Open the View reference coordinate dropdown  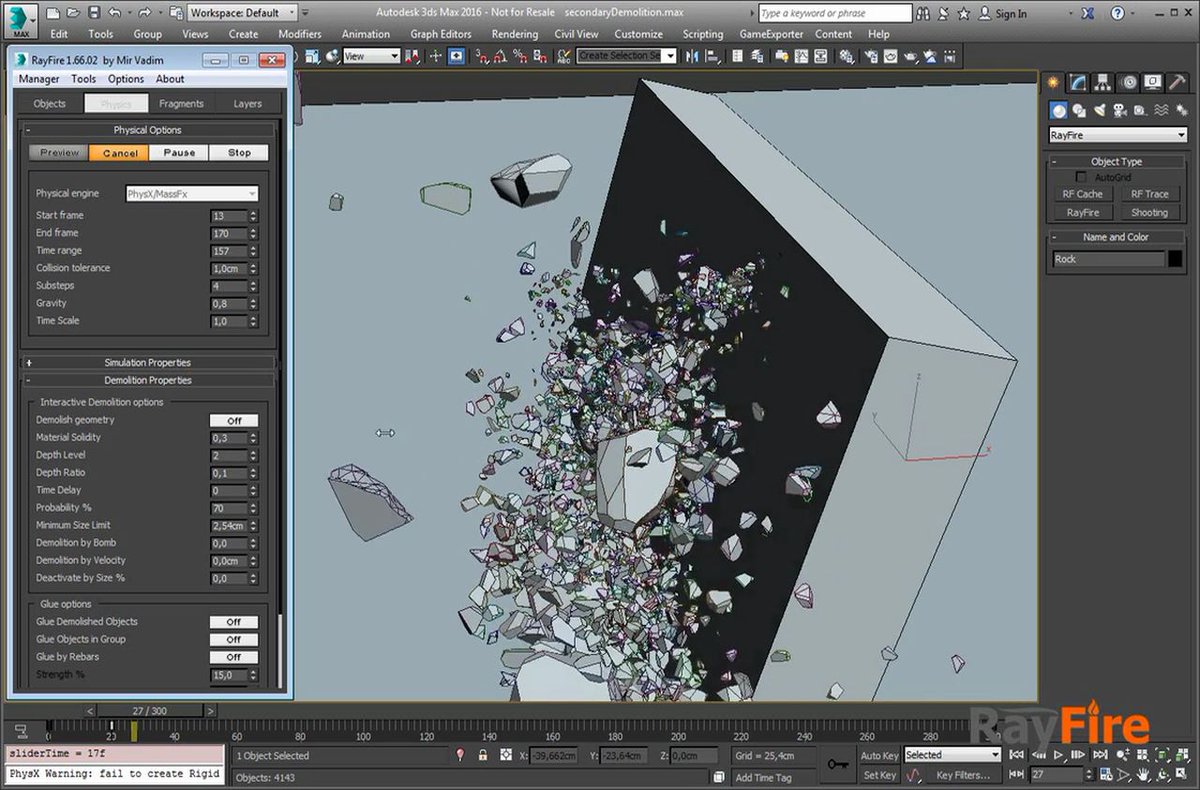[371, 56]
